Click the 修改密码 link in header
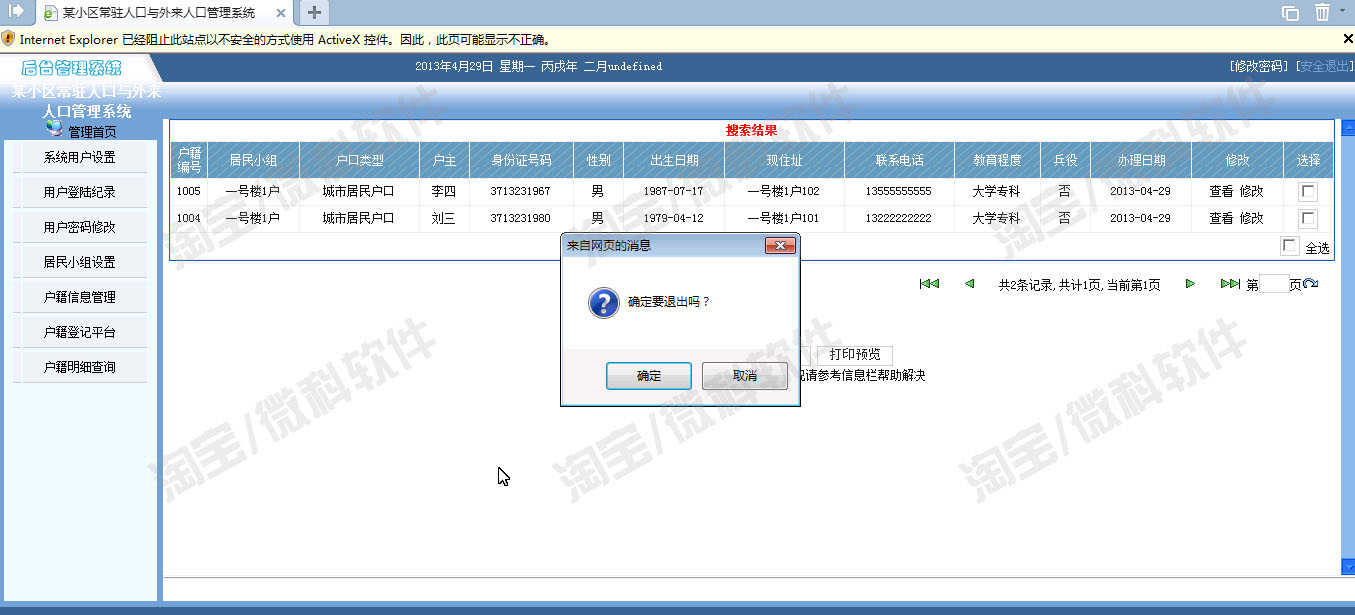1355x615 pixels. point(1259,66)
